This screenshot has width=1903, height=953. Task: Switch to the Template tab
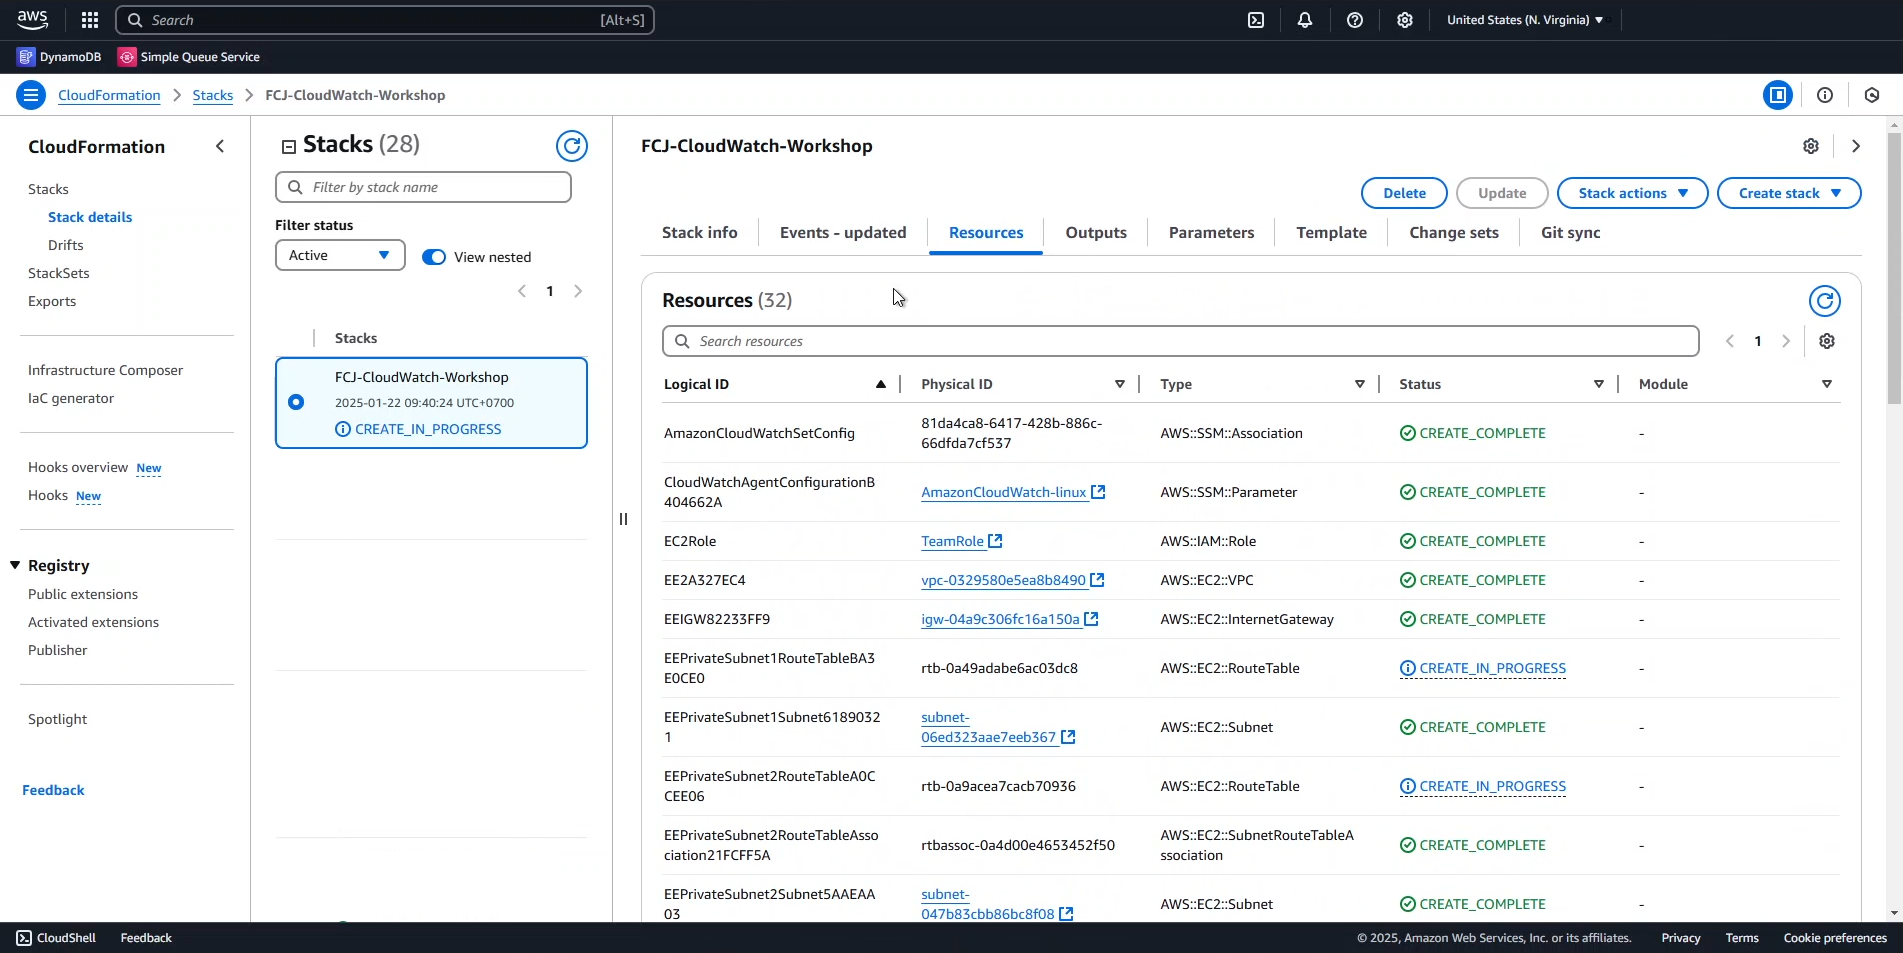pyautogui.click(x=1331, y=233)
